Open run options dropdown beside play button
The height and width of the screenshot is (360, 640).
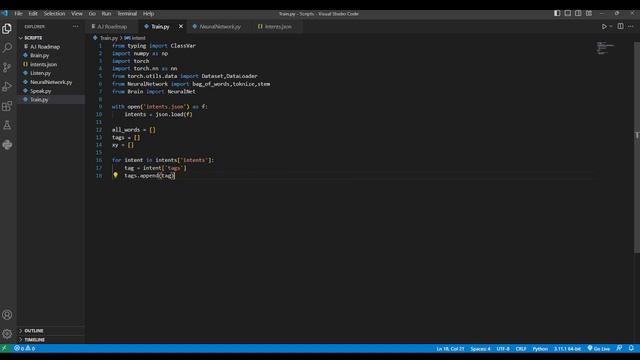(x=611, y=27)
